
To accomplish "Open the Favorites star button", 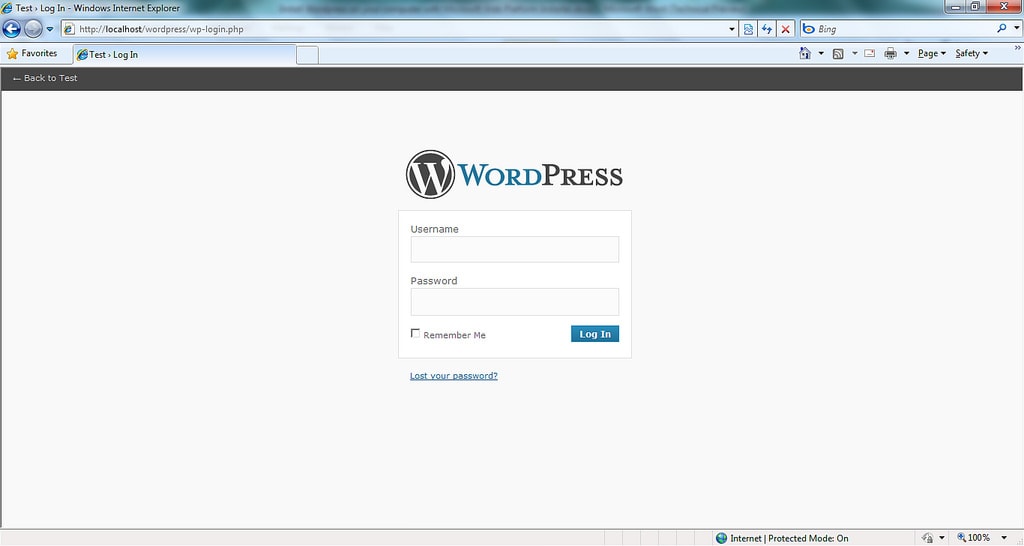I will (x=32, y=54).
